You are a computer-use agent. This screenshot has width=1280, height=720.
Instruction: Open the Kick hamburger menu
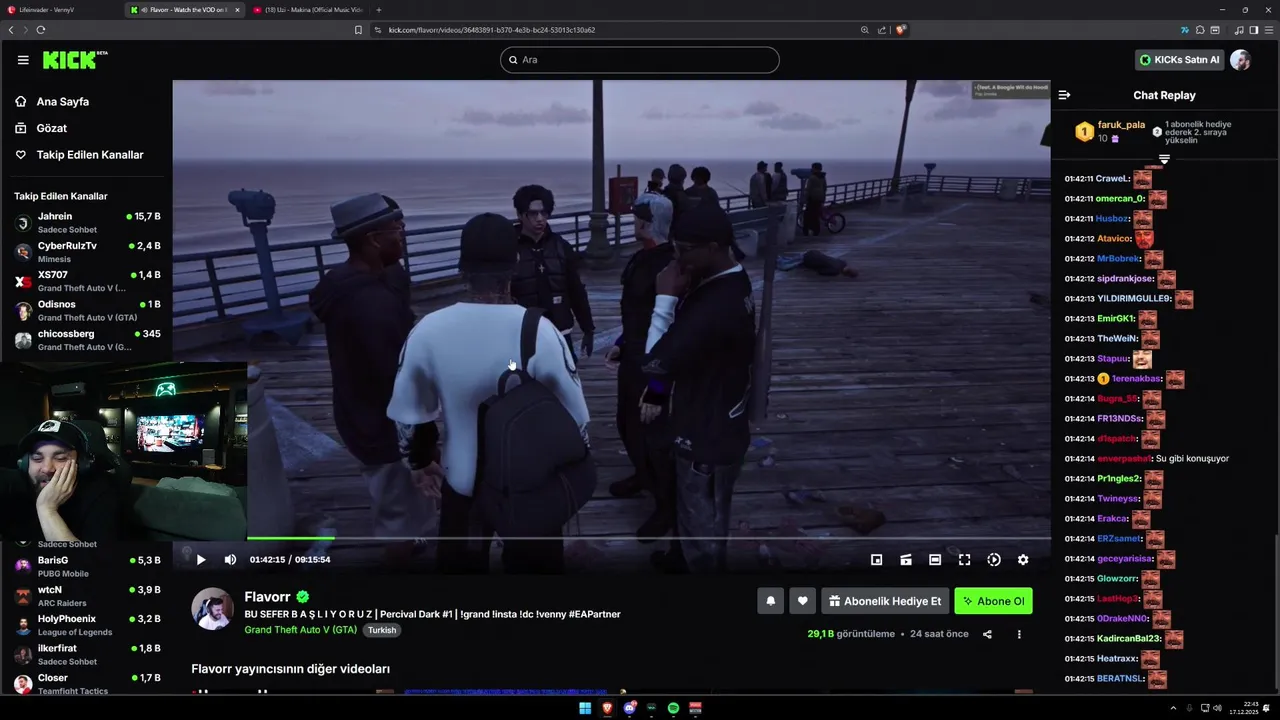pyautogui.click(x=23, y=60)
